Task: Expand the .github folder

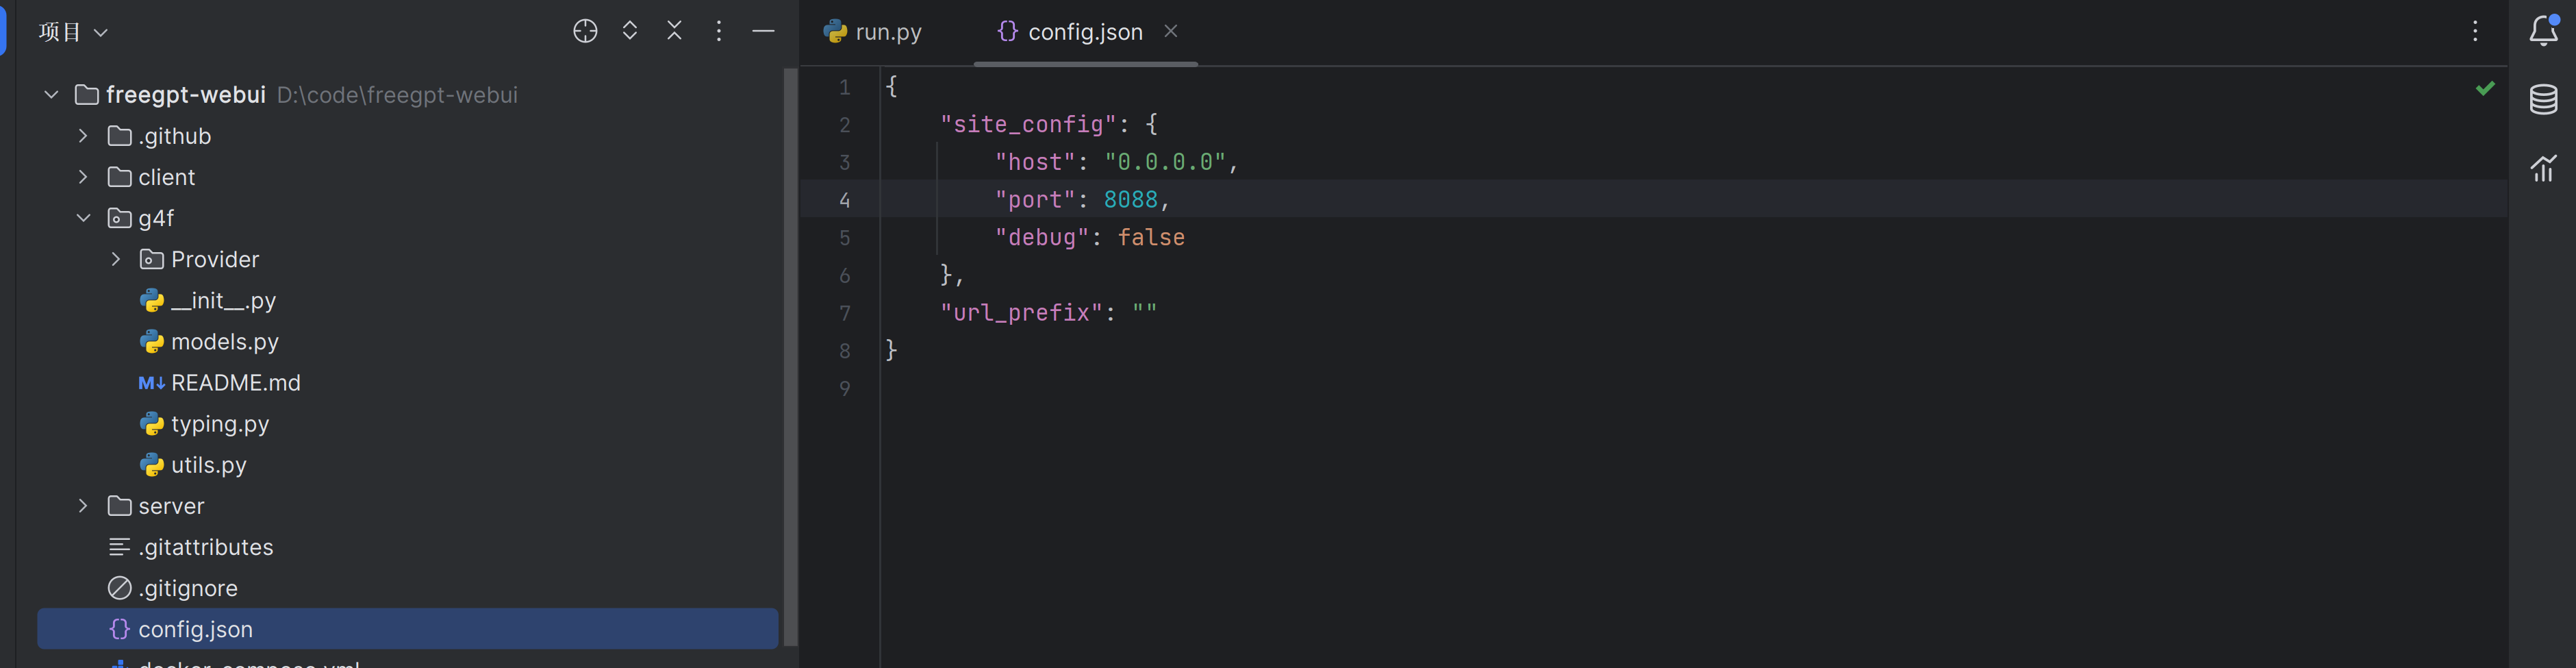Action: tap(83, 136)
